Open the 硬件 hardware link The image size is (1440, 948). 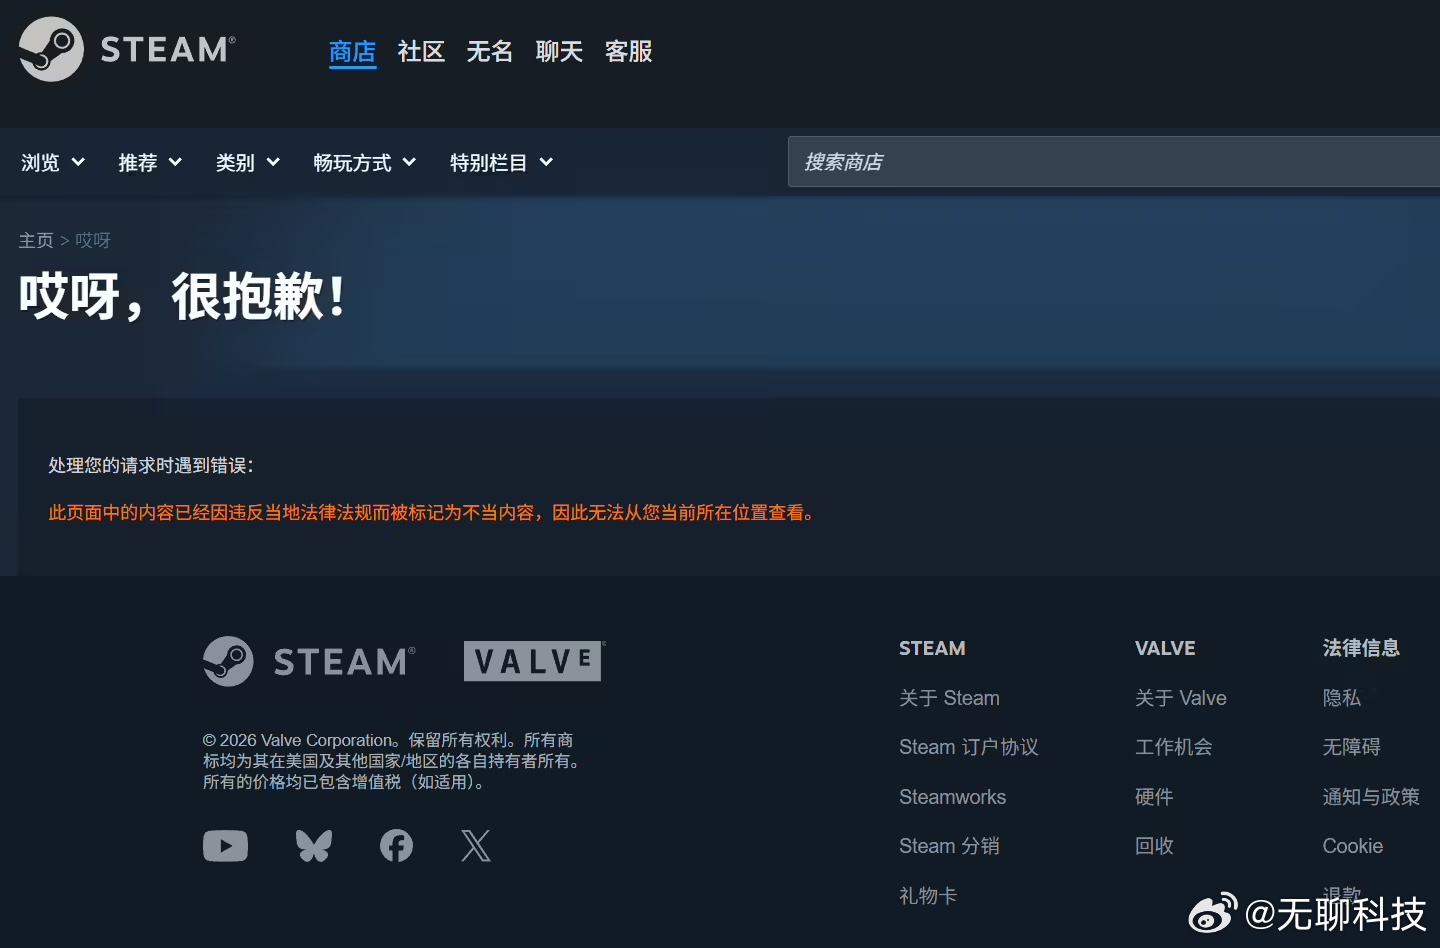point(1154,797)
